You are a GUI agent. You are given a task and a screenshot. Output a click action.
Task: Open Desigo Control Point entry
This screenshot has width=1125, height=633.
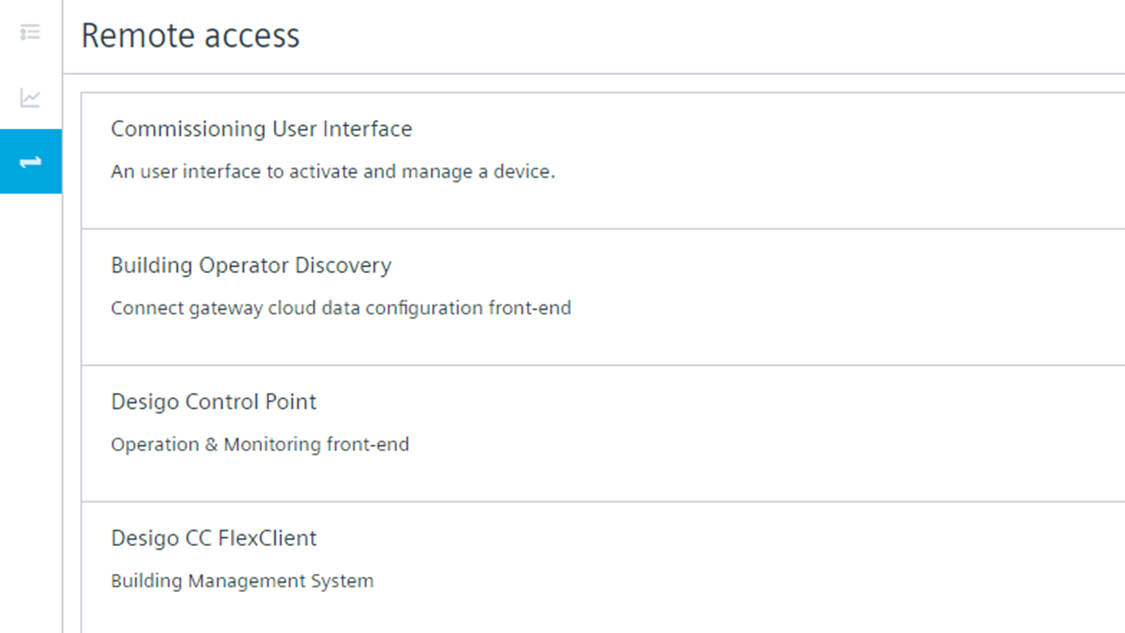click(603, 433)
